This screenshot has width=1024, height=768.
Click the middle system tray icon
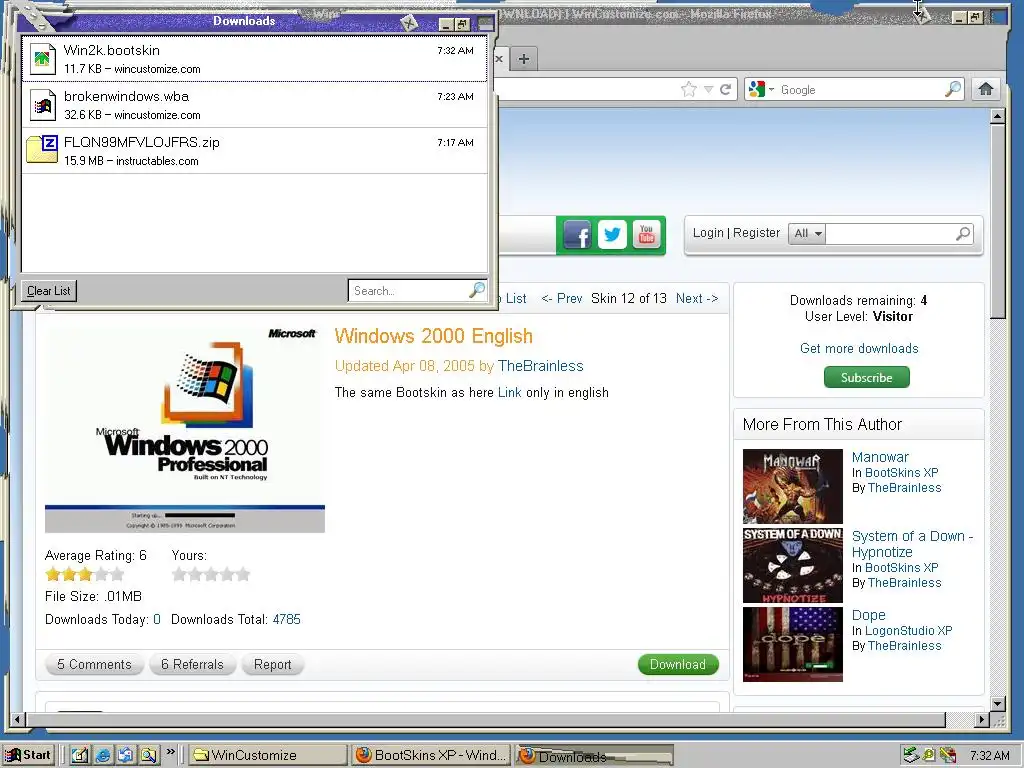(x=929, y=755)
